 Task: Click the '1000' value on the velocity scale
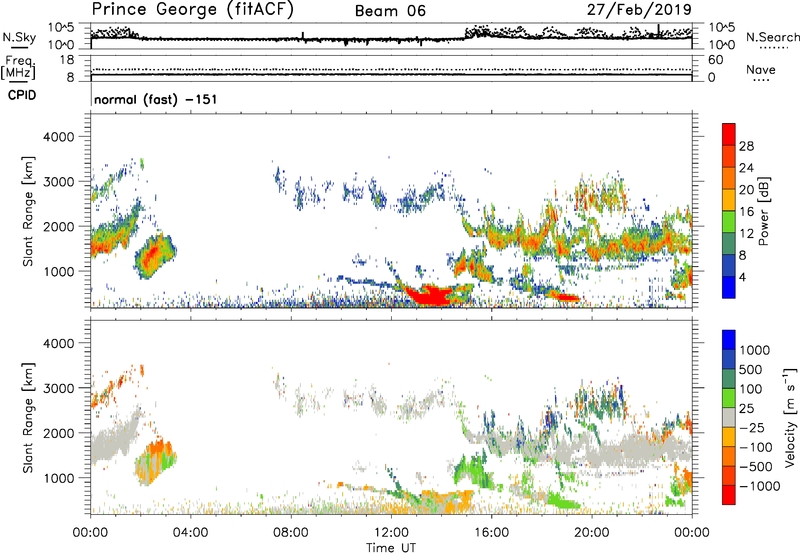754,350
